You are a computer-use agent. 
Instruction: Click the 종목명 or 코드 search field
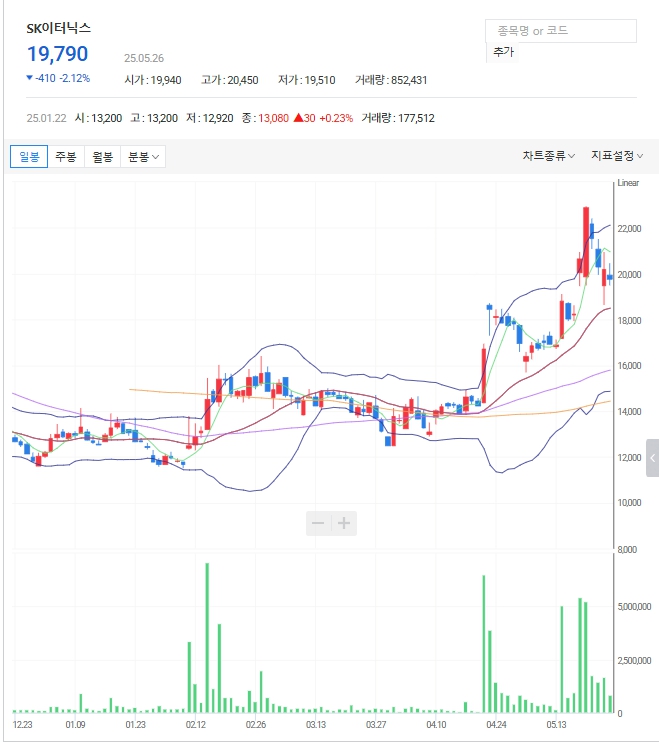pos(561,31)
